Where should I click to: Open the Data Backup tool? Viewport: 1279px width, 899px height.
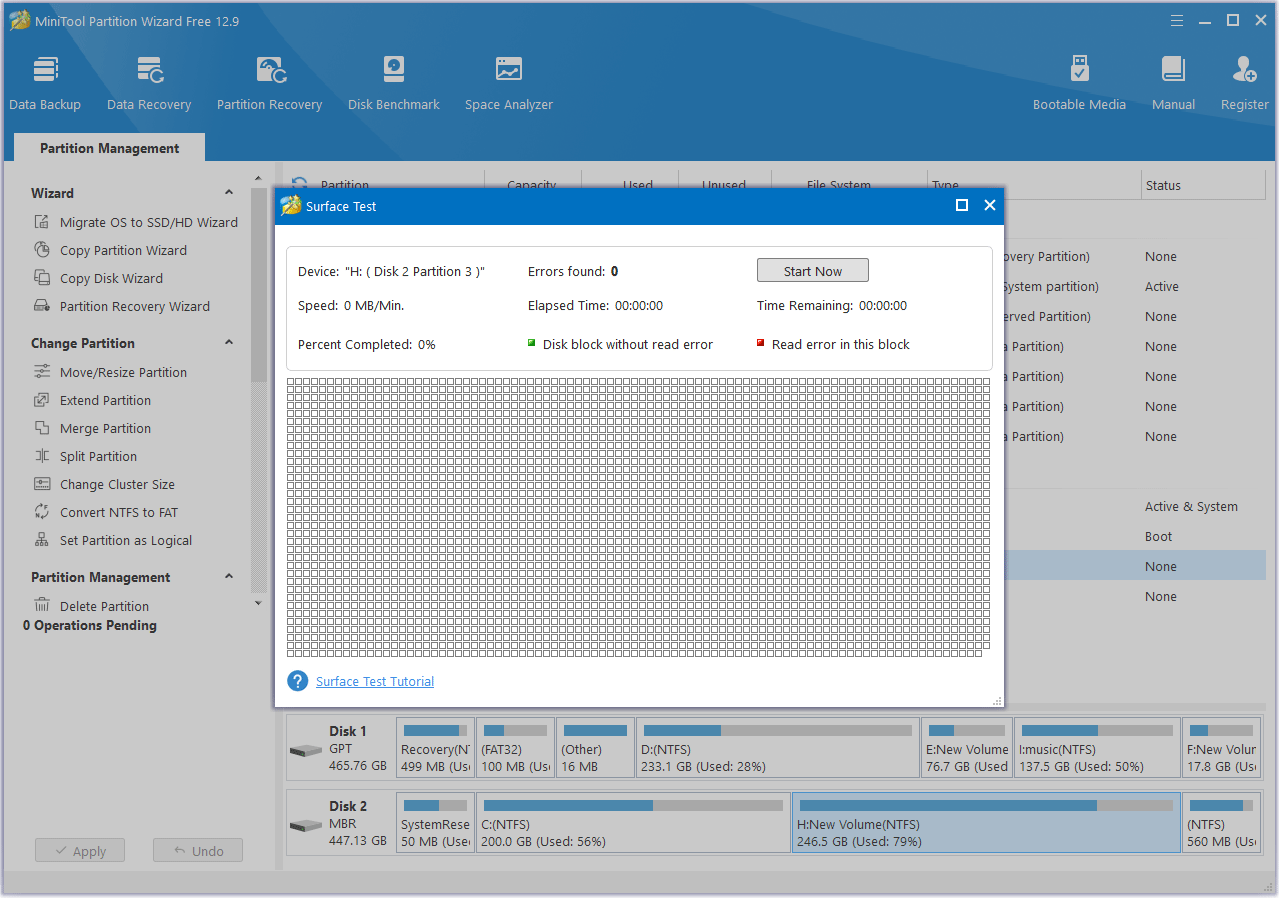(45, 84)
